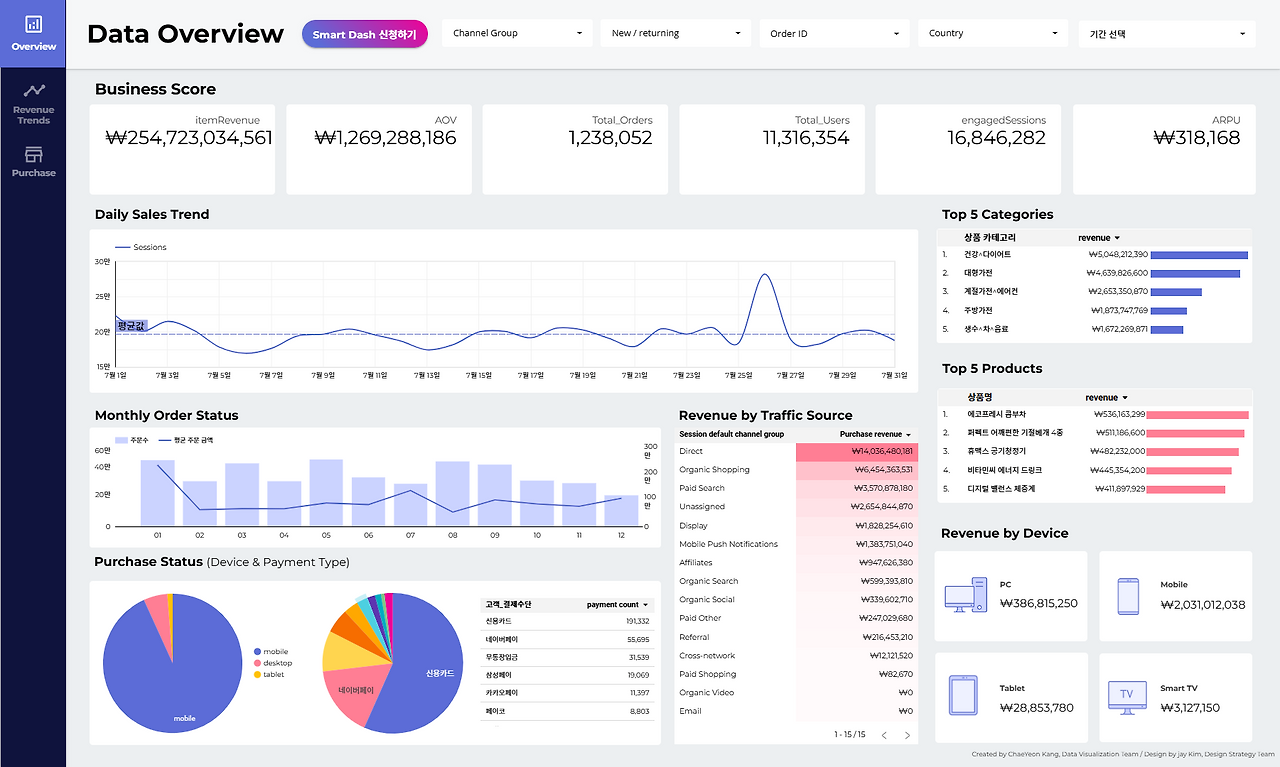Open the Country filter dropdown
Image resolution: width=1280 pixels, height=767 pixels.
pos(993,33)
